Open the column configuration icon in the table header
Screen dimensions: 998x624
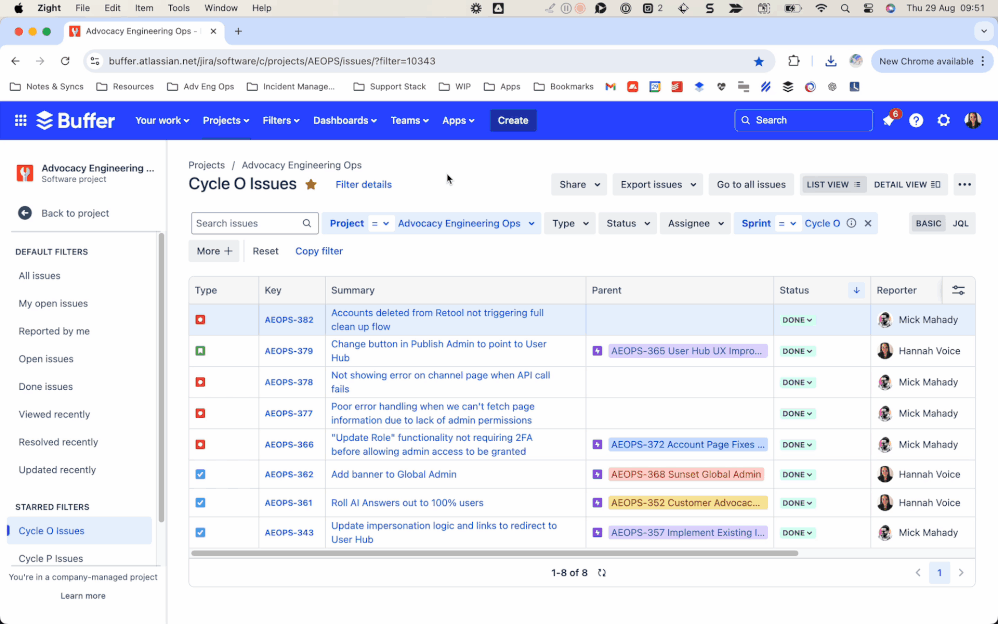pos(958,290)
